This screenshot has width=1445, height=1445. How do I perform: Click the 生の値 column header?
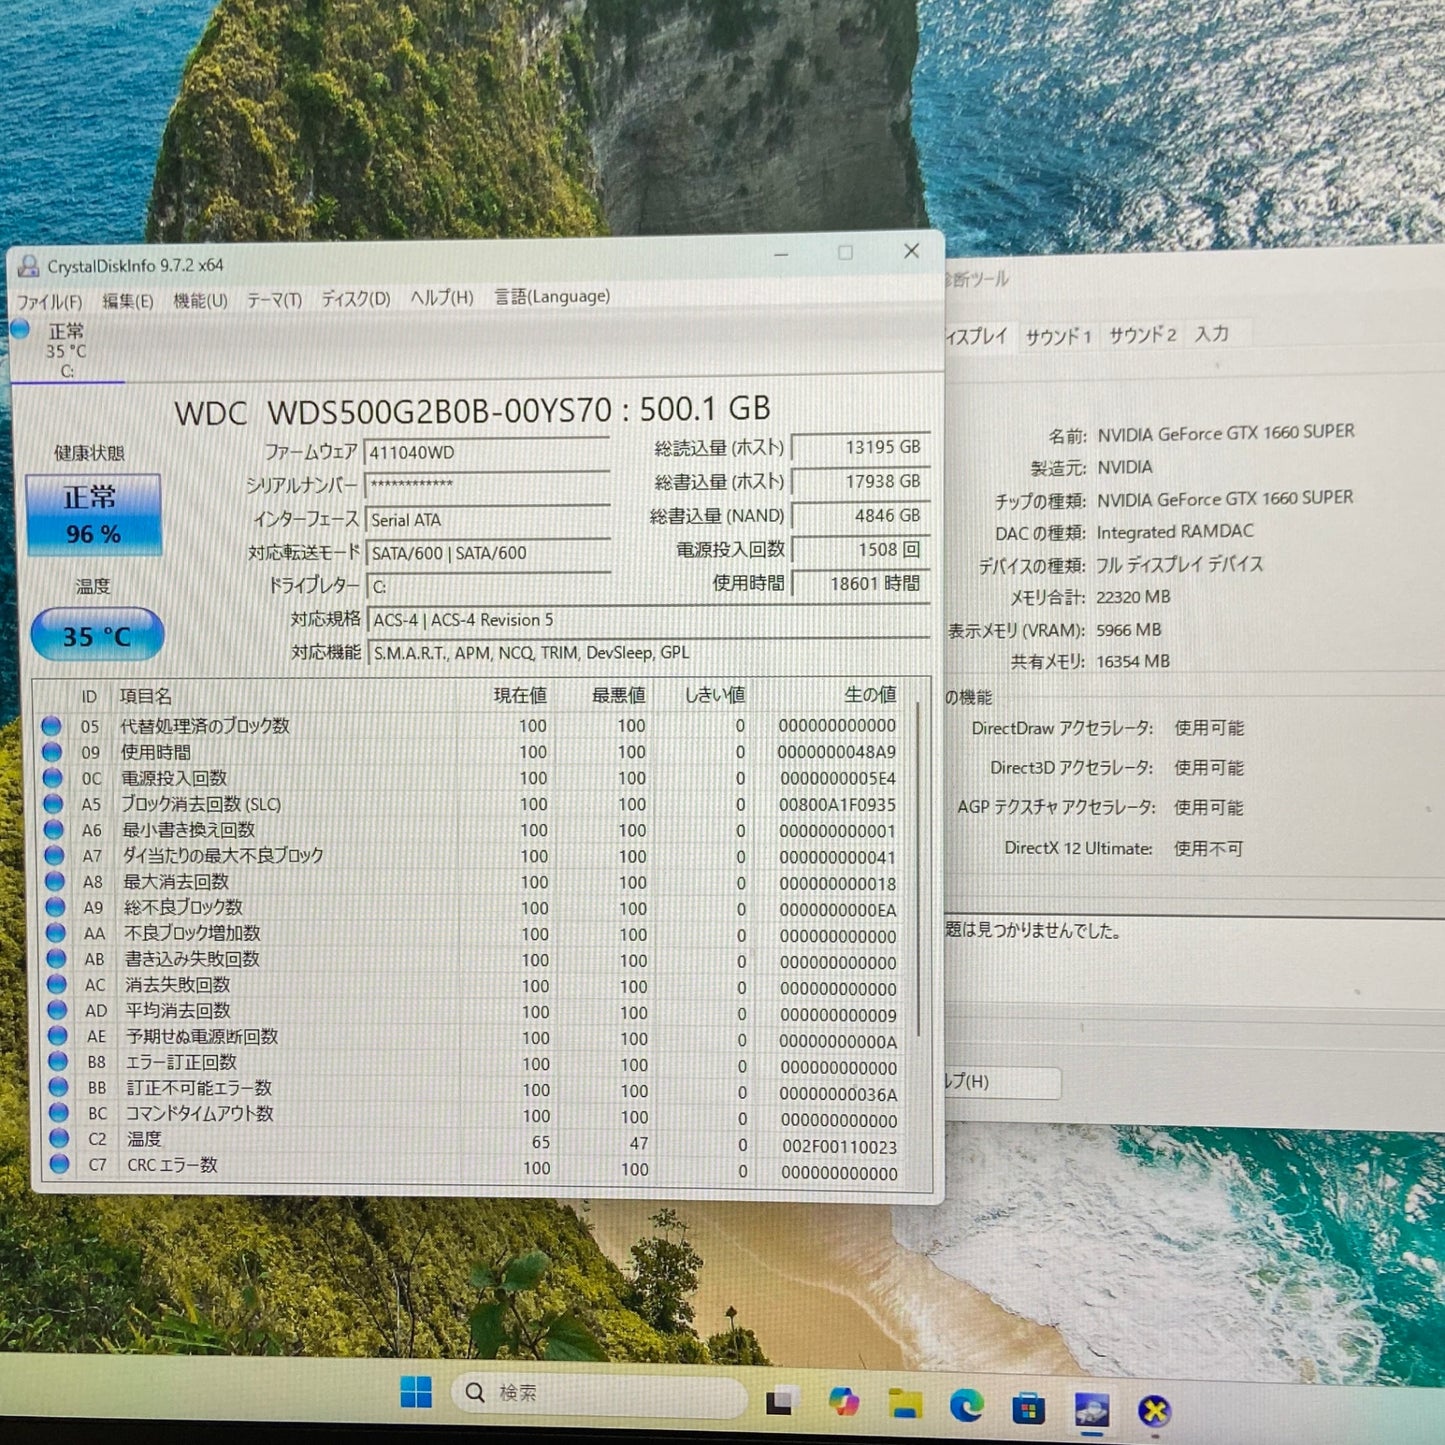[870, 694]
